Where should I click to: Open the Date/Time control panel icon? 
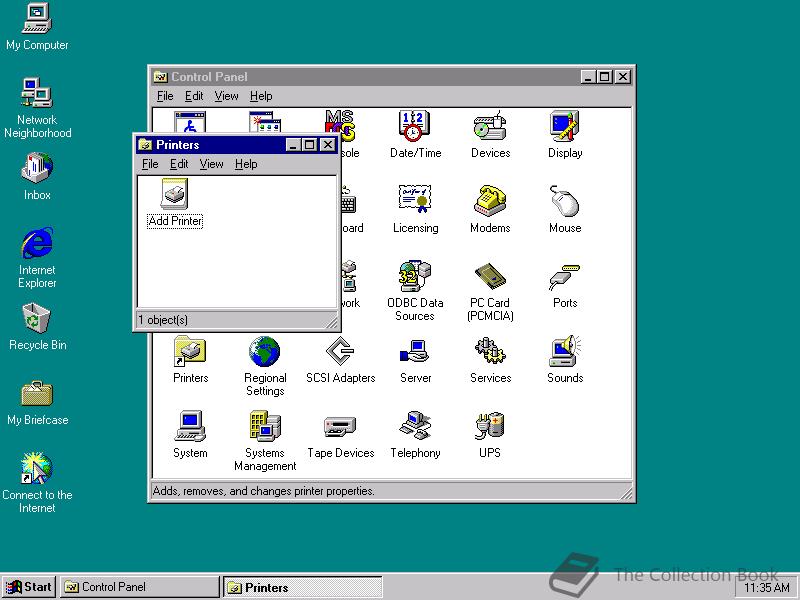tap(415, 134)
